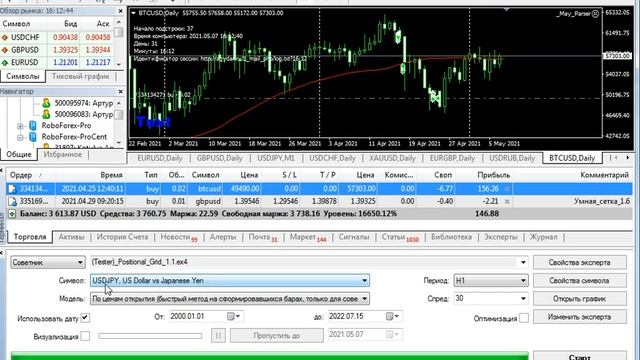Click the gbpusd buy order icon
Image resolution: width=640 pixels, height=360 pixels.
[12, 201]
